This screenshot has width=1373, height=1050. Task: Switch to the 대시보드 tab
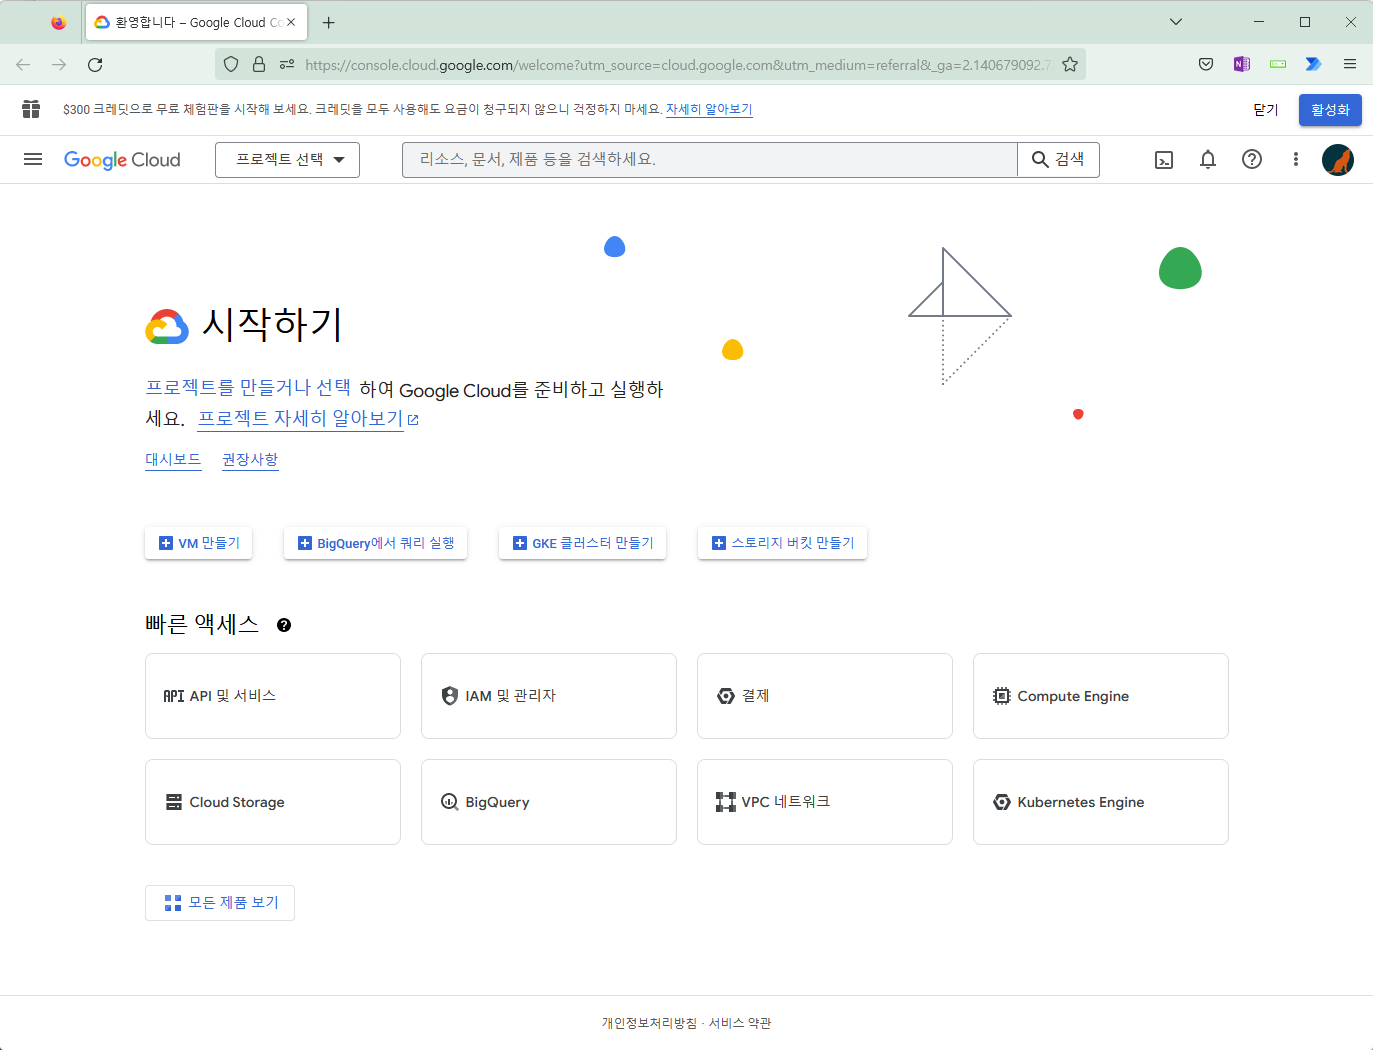[173, 459]
